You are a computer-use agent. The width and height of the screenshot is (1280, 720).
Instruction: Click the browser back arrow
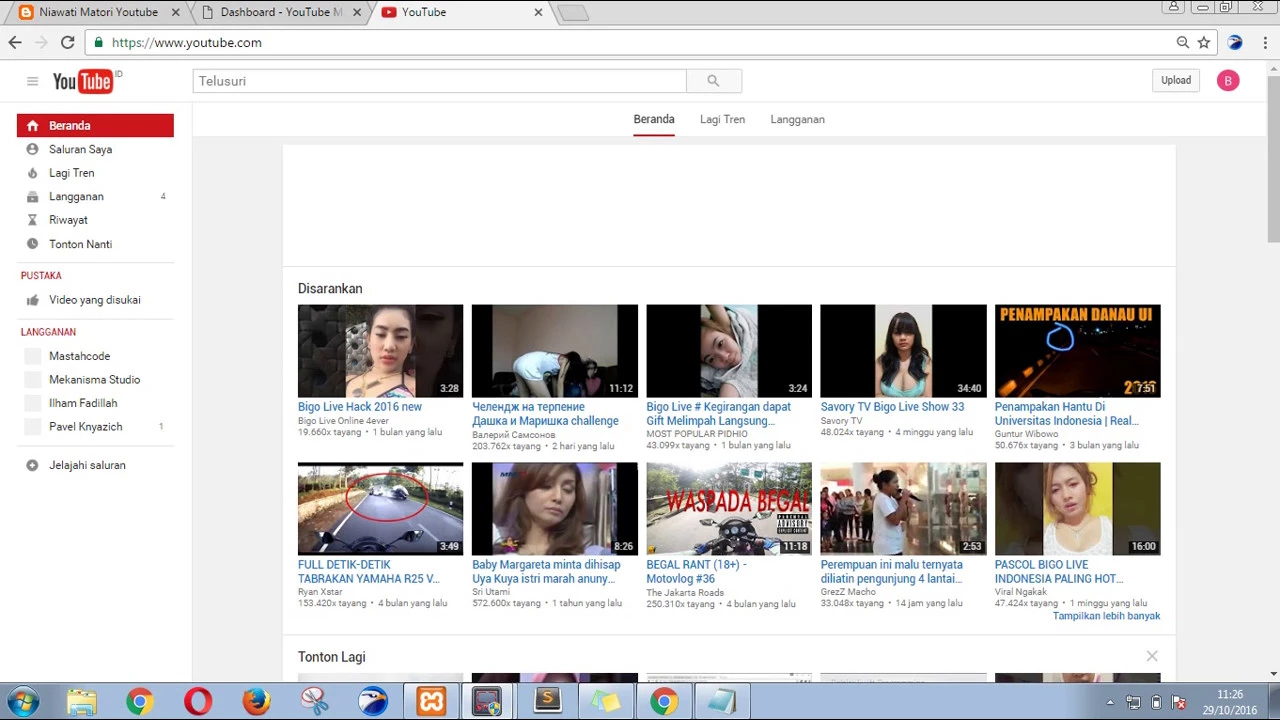point(15,42)
